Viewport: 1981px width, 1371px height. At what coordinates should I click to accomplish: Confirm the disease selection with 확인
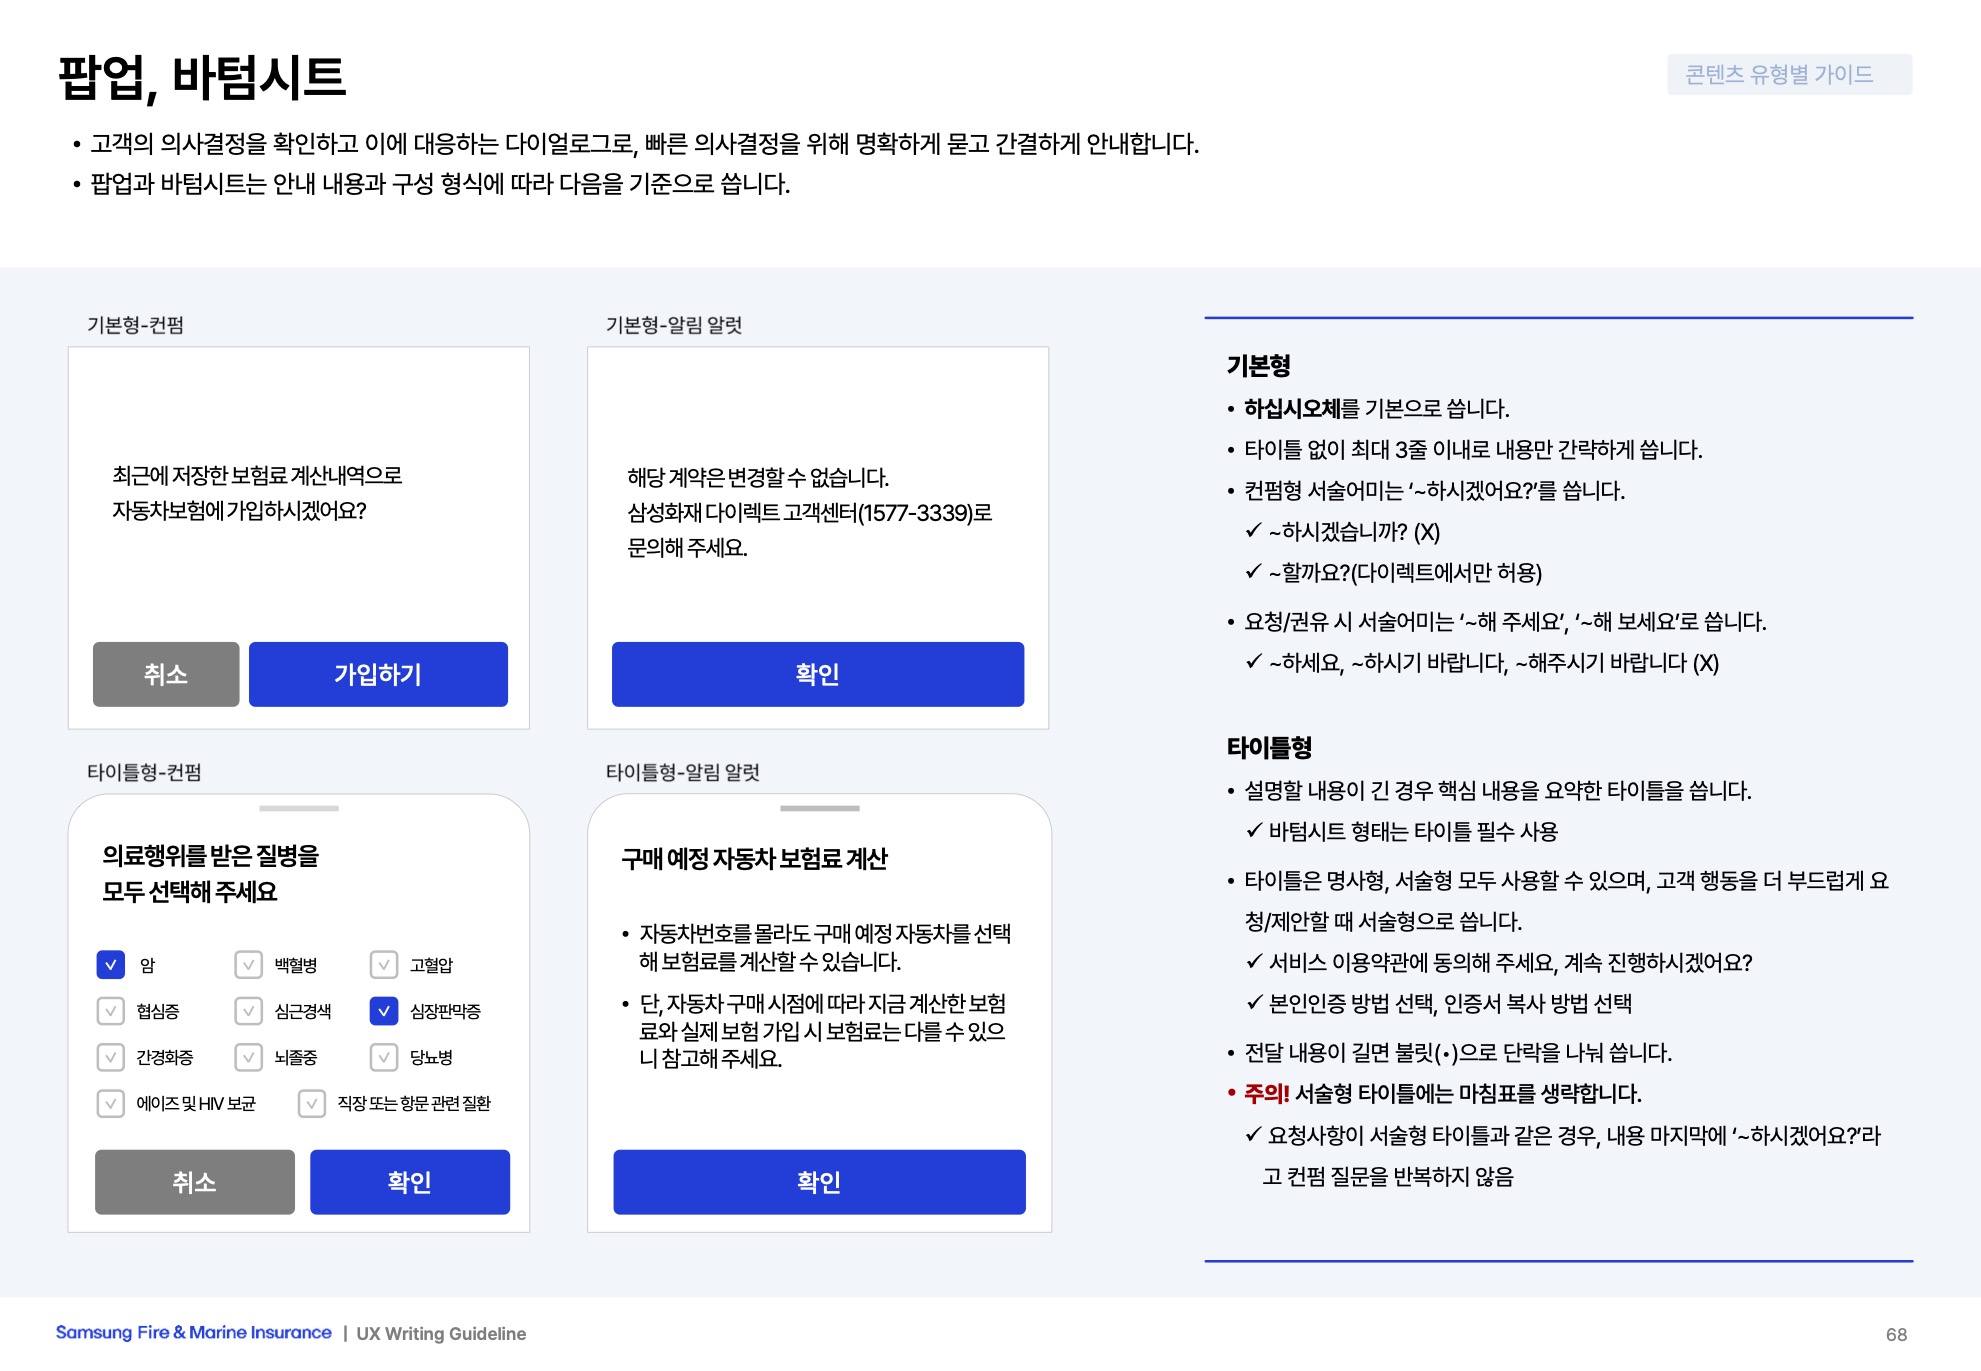coord(409,1182)
